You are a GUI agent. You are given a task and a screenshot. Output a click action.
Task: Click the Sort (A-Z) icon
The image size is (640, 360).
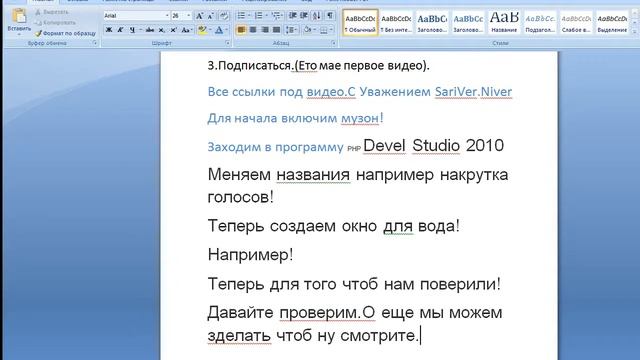[x=317, y=16]
